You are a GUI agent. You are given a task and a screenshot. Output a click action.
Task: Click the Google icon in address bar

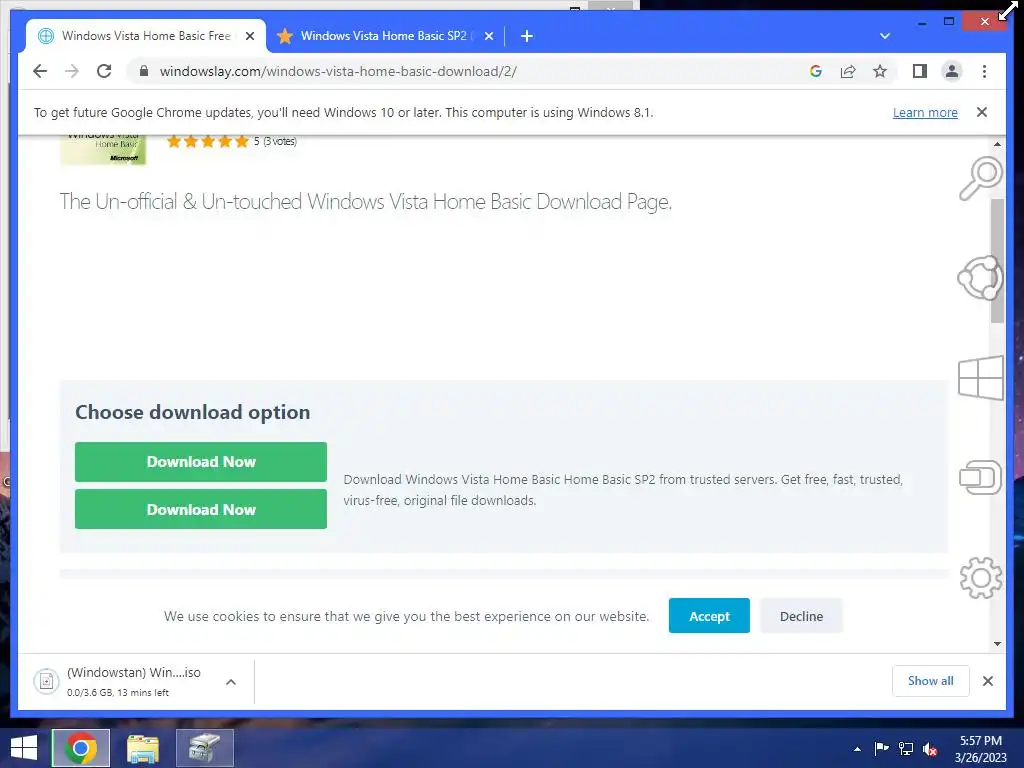816,71
